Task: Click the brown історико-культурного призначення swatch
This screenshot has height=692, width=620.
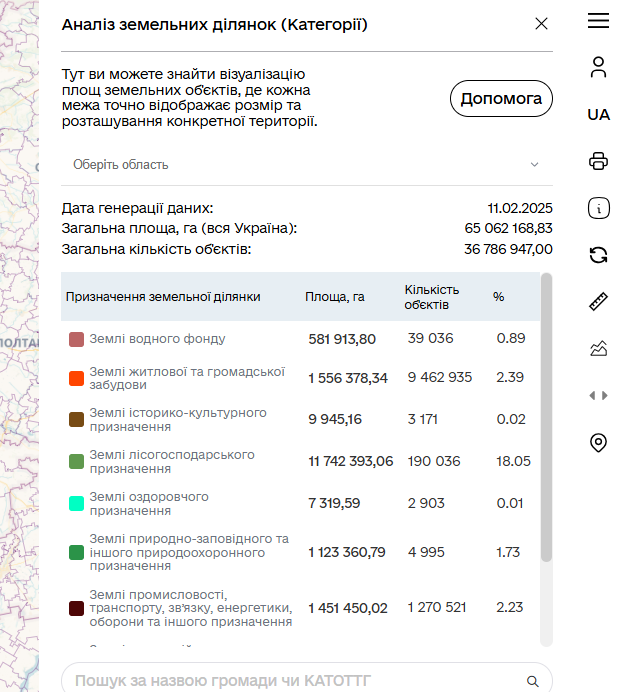Action: (76, 420)
